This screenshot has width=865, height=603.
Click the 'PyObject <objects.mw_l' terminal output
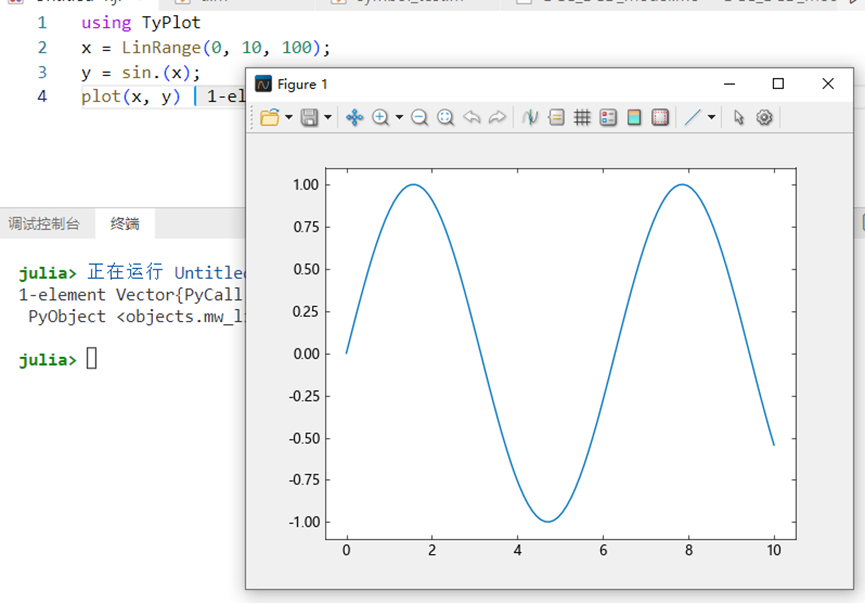[x=135, y=317]
